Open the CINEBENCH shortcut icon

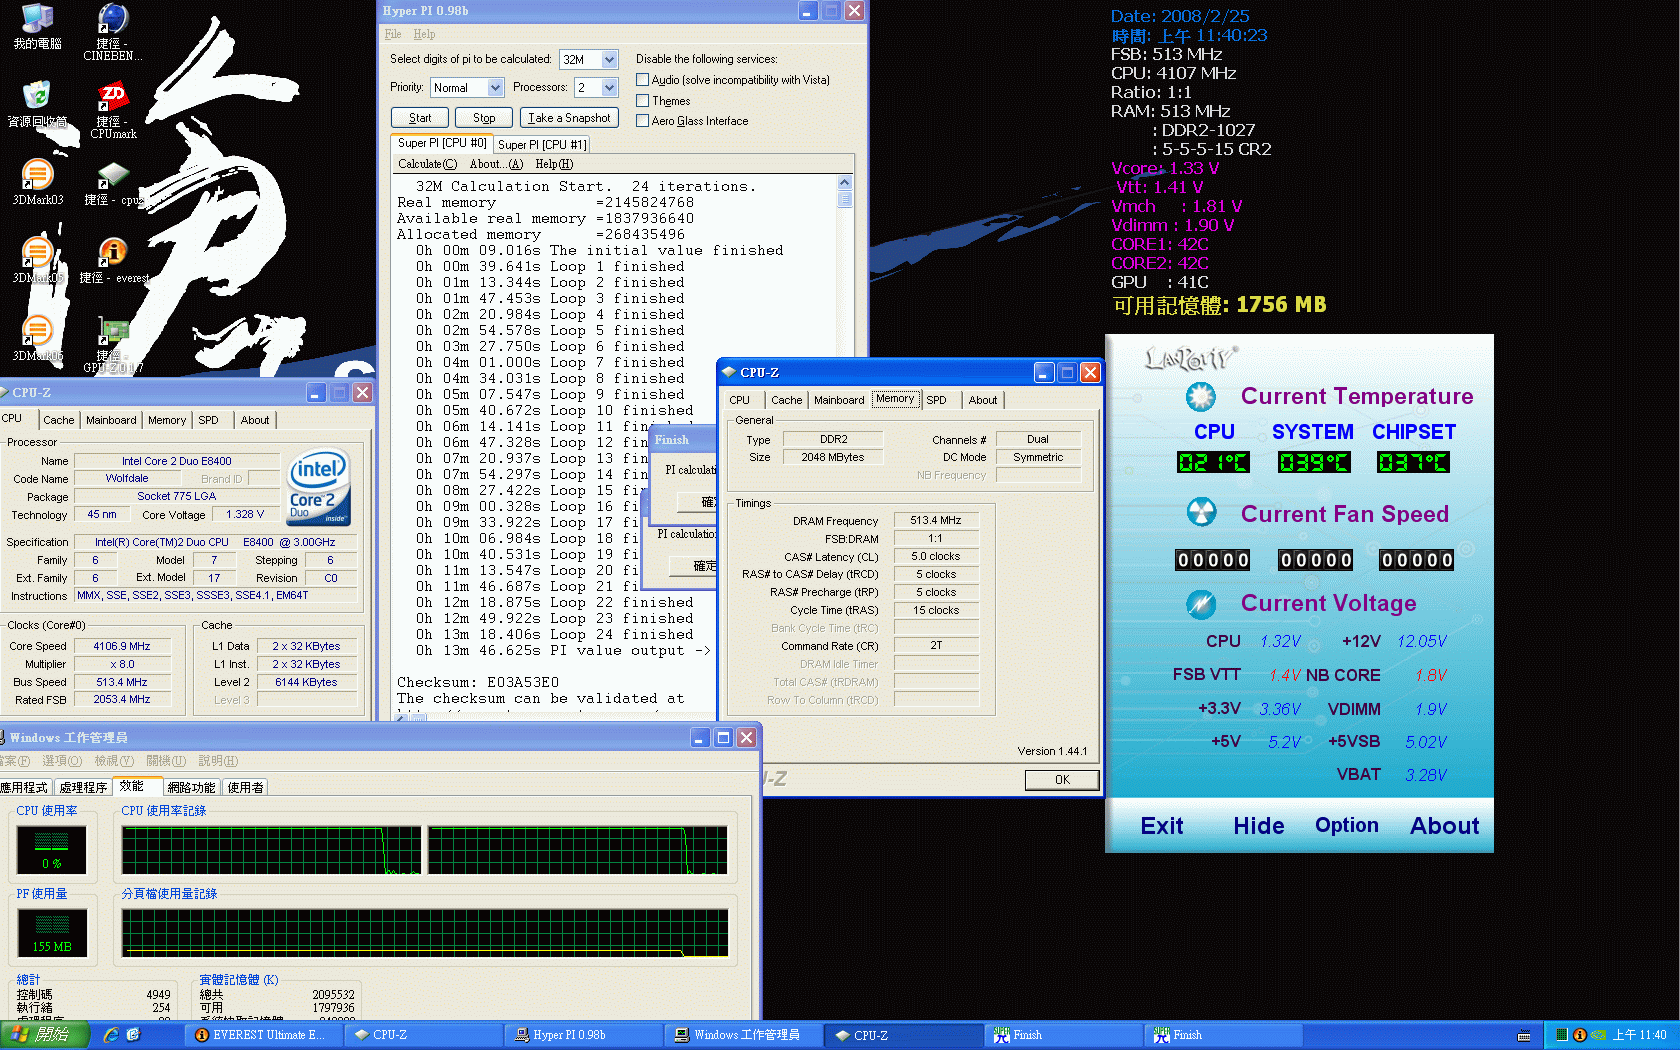(x=113, y=30)
